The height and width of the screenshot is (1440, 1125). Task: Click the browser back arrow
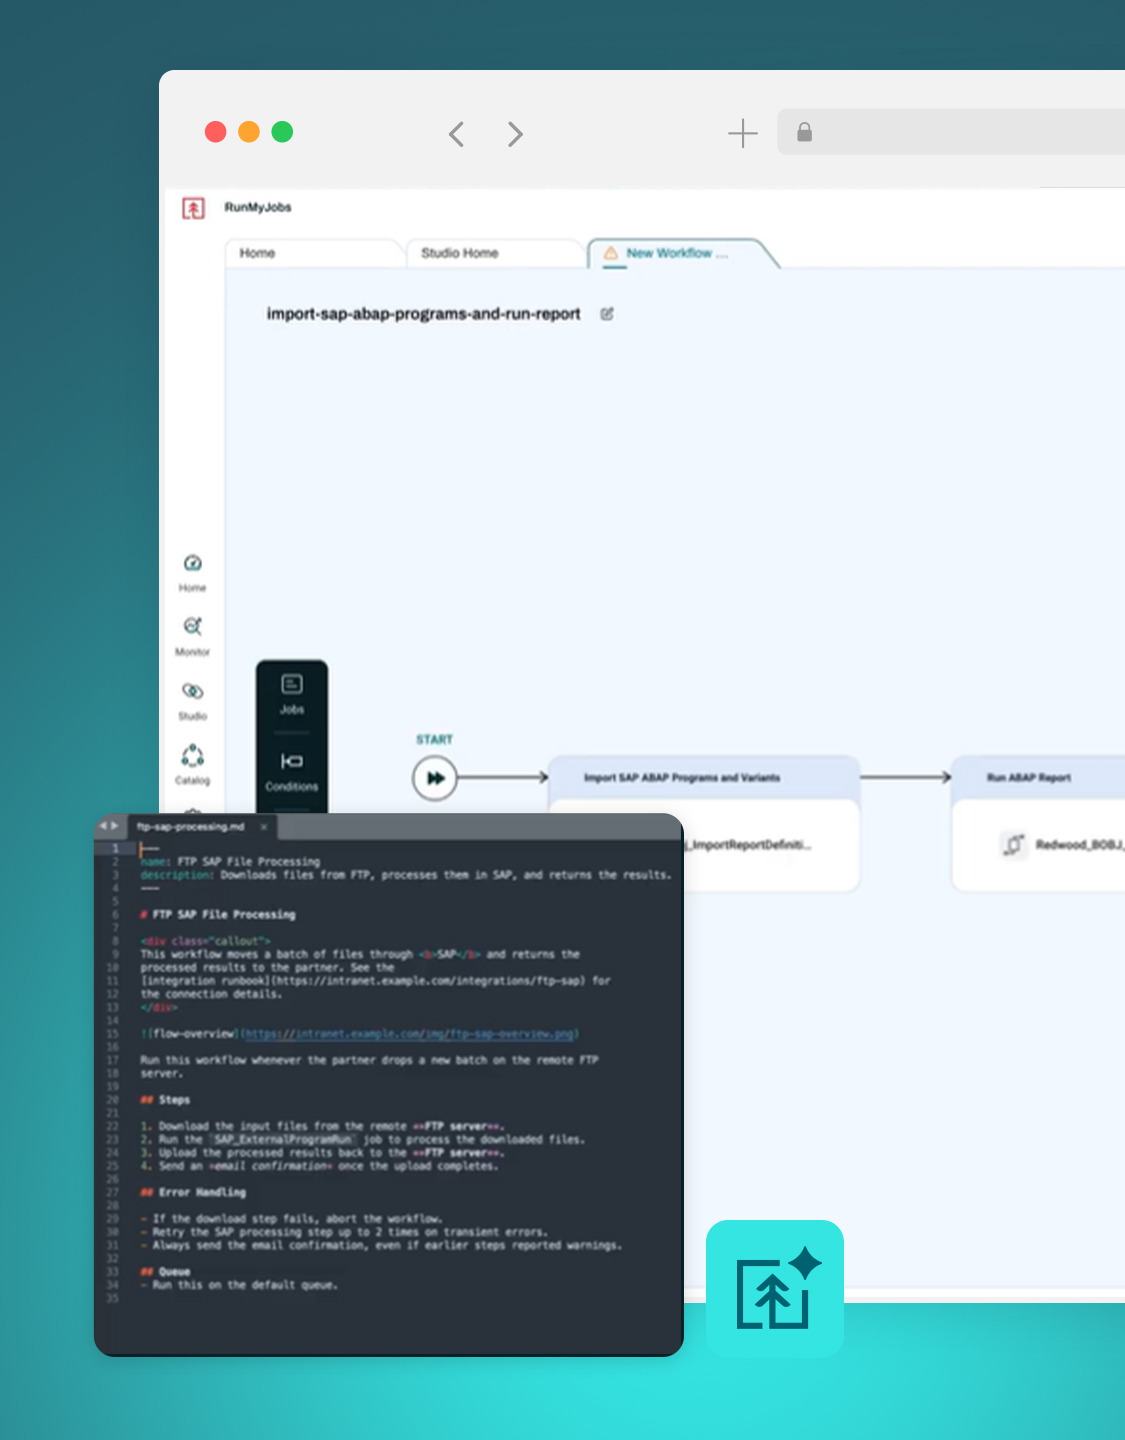coord(456,134)
